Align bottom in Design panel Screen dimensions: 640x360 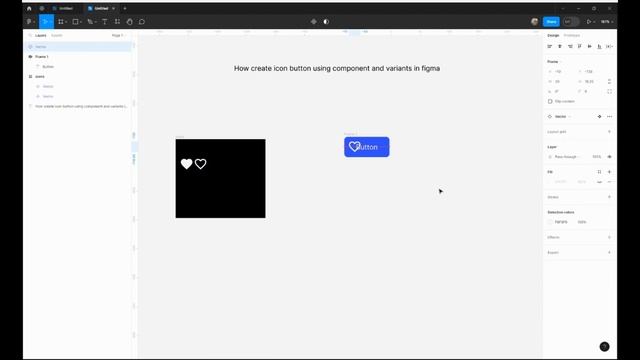(599, 47)
